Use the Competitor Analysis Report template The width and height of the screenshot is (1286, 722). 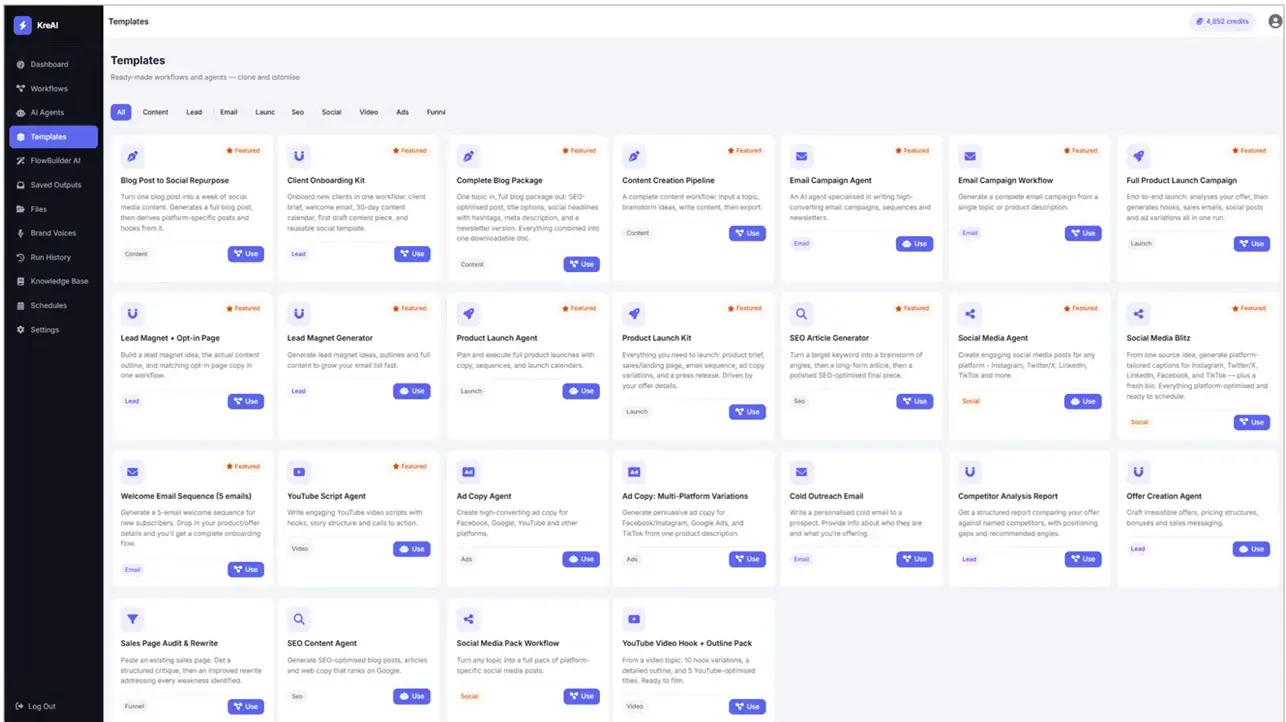(1083, 559)
